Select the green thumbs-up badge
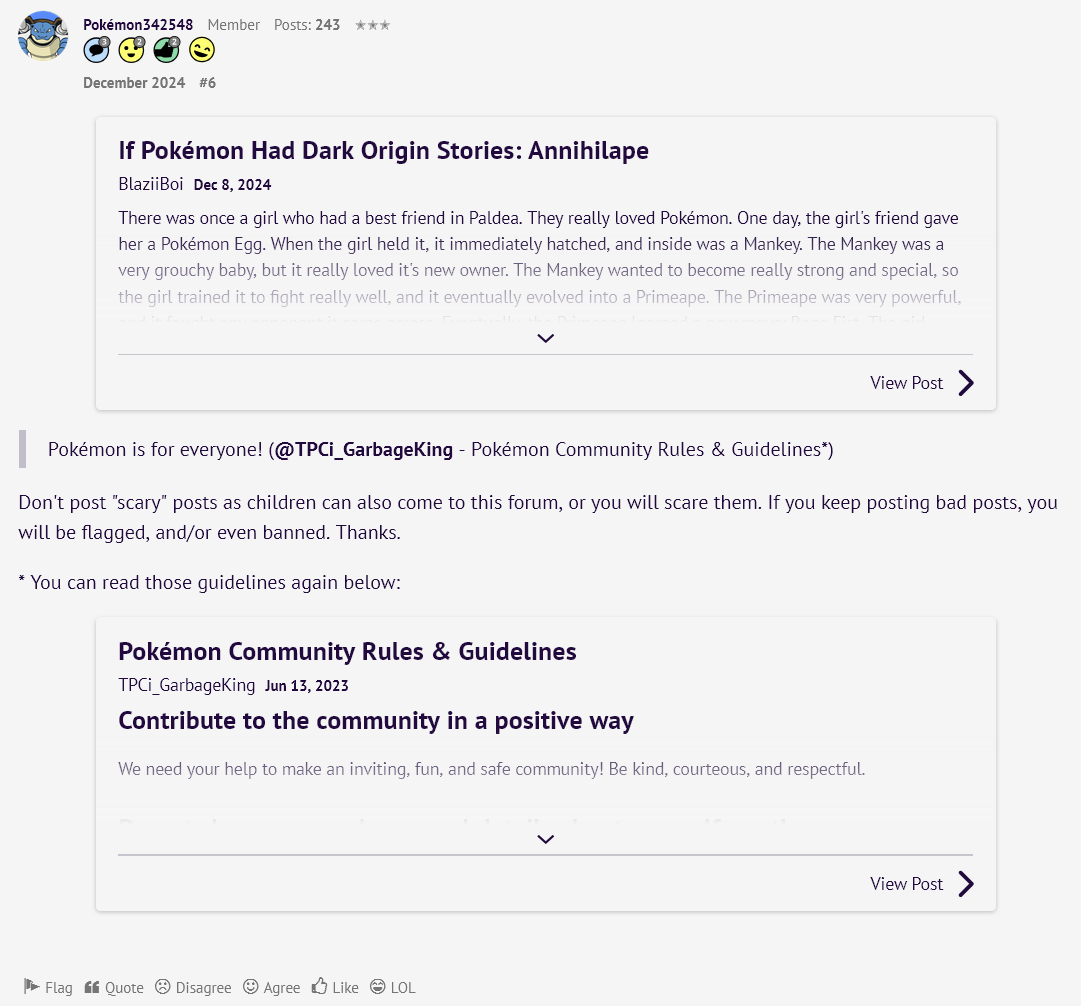This screenshot has width=1081, height=1006. [x=167, y=50]
